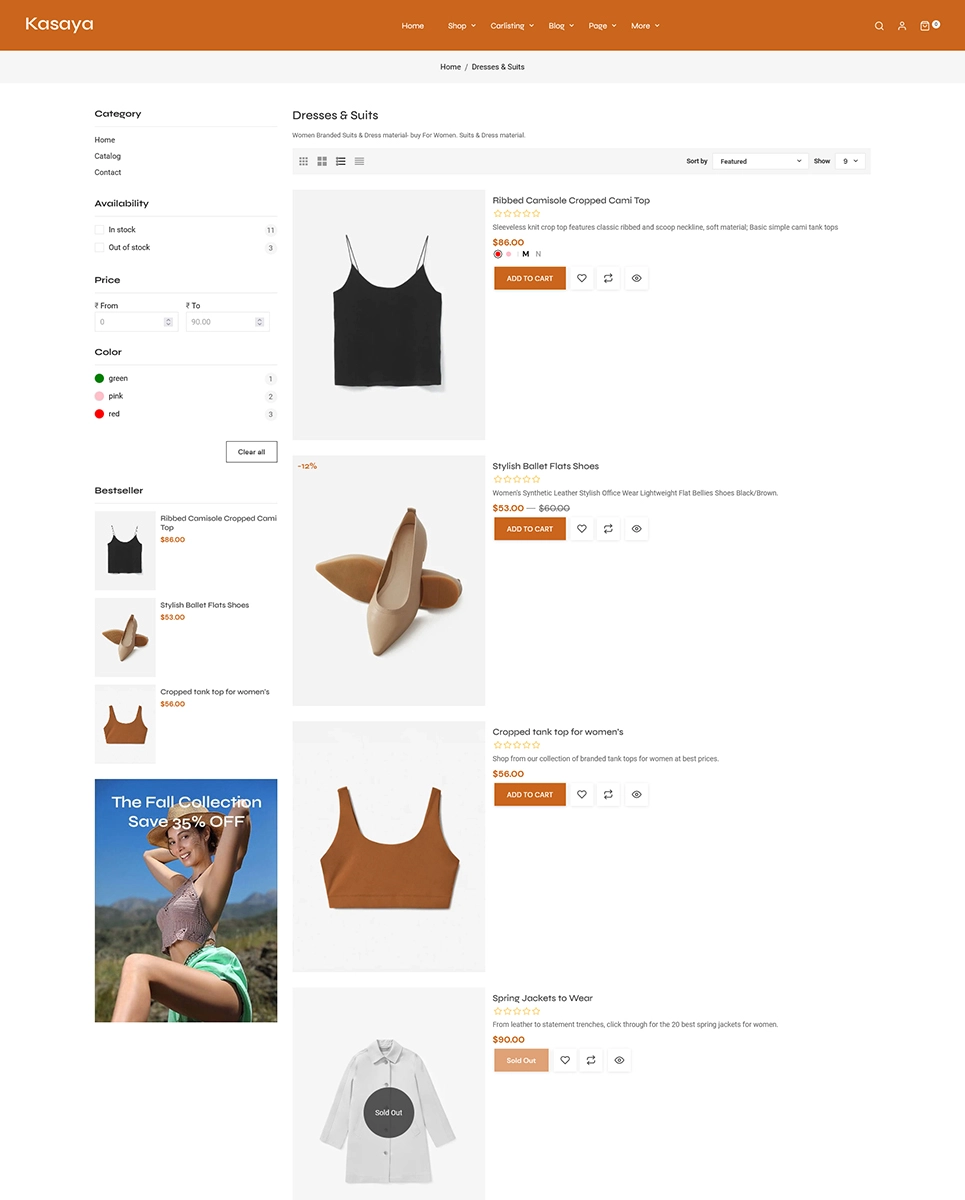Image resolution: width=965 pixels, height=1200 pixels.
Task: Filter by green color swatch
Action: [x=100, y=379]
